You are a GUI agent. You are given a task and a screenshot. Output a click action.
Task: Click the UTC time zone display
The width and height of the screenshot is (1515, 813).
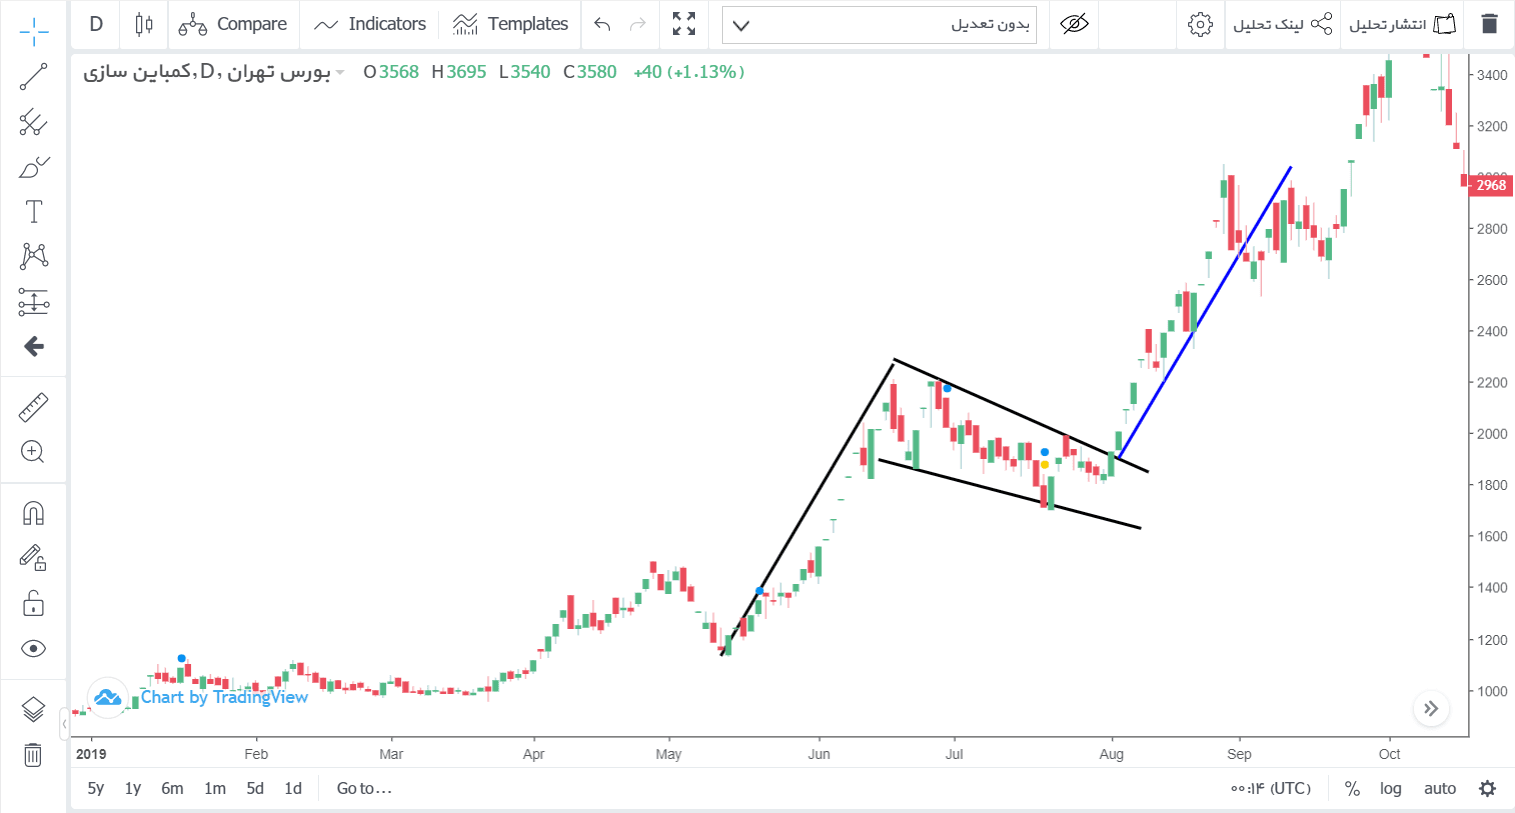1271,788
